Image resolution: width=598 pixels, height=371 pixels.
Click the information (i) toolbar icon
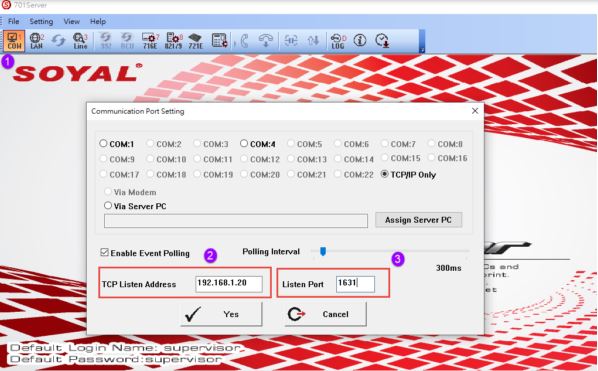[360, 40]
